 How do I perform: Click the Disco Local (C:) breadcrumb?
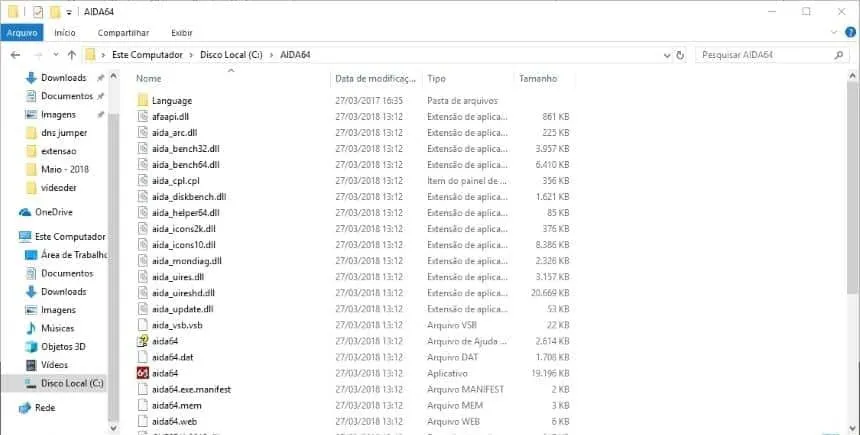coord(231,55)
